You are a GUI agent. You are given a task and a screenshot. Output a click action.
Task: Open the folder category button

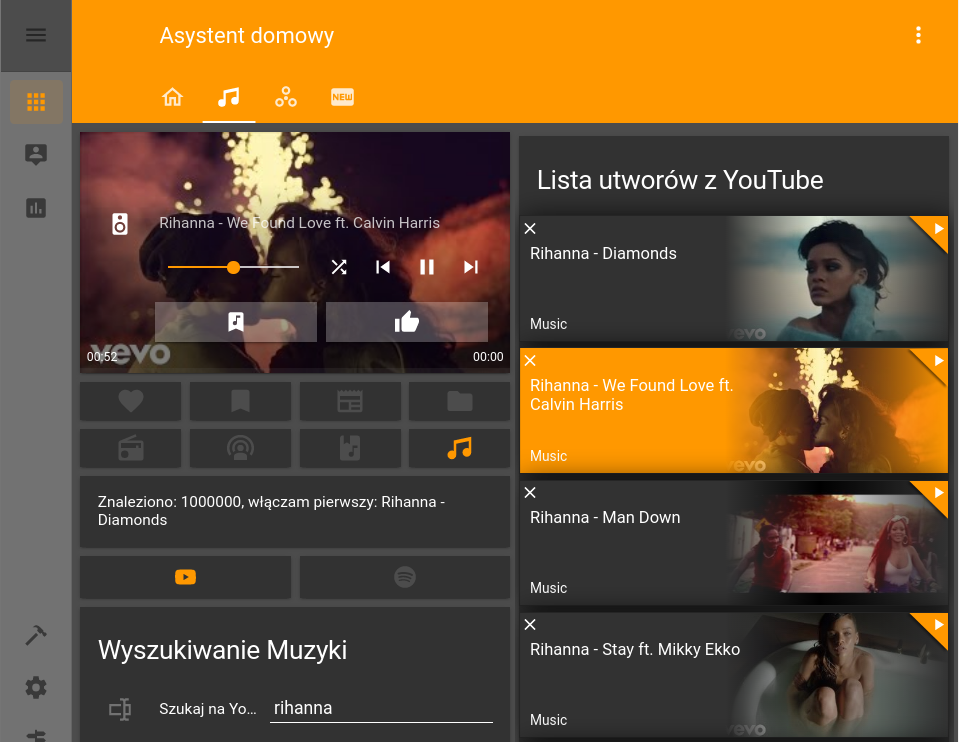[x=459, y=401]
